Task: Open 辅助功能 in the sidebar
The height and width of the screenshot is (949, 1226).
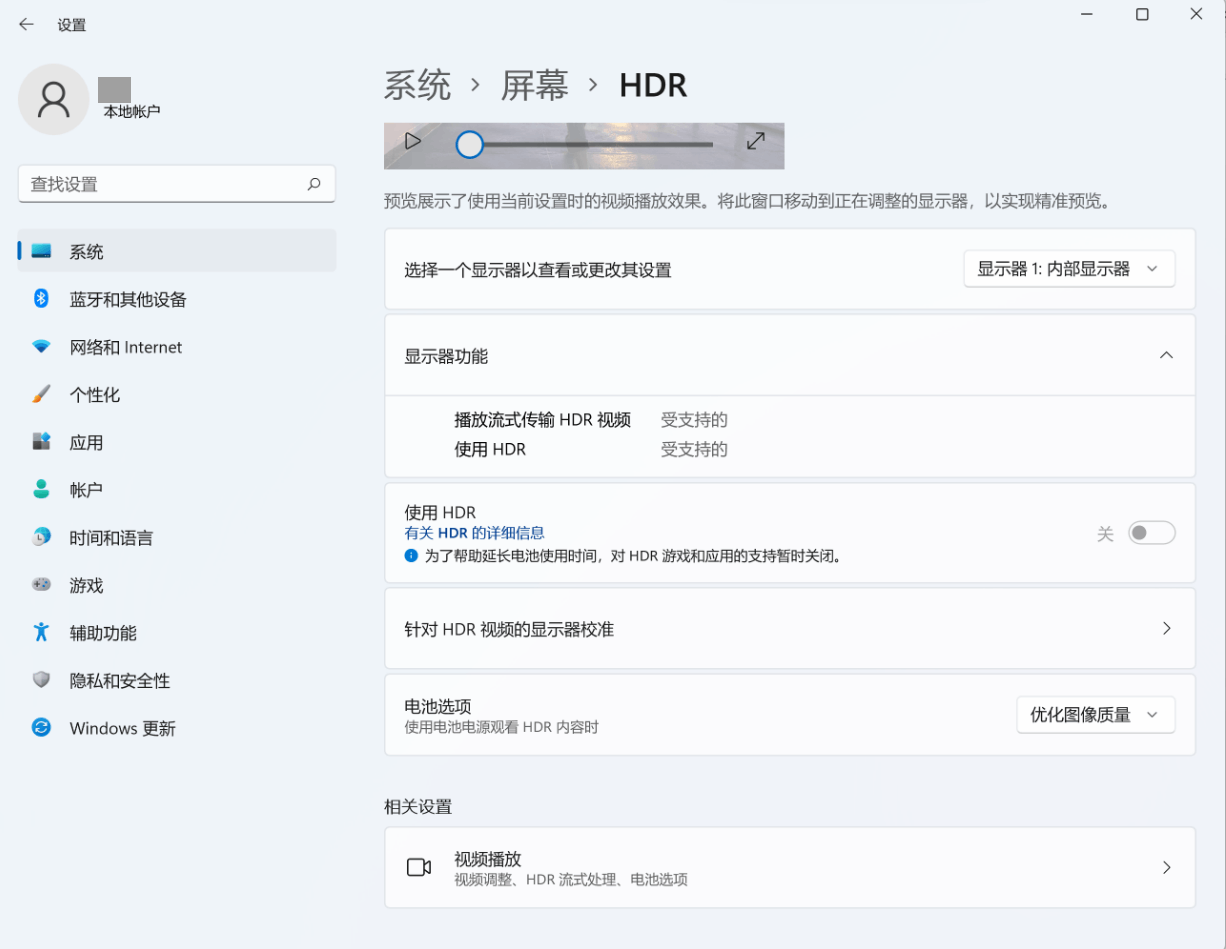Action: (x=177, y=633)
